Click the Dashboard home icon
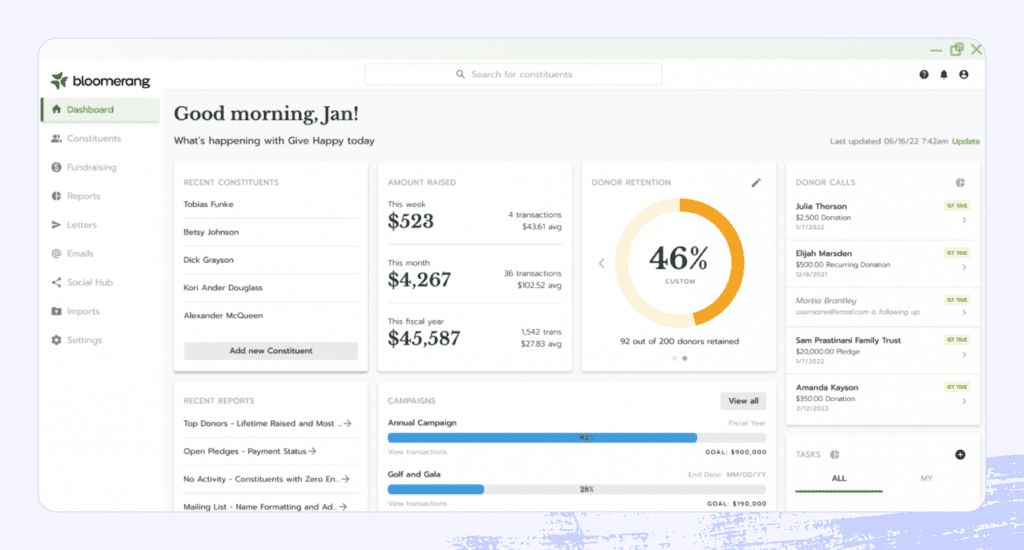 point(56,109)
